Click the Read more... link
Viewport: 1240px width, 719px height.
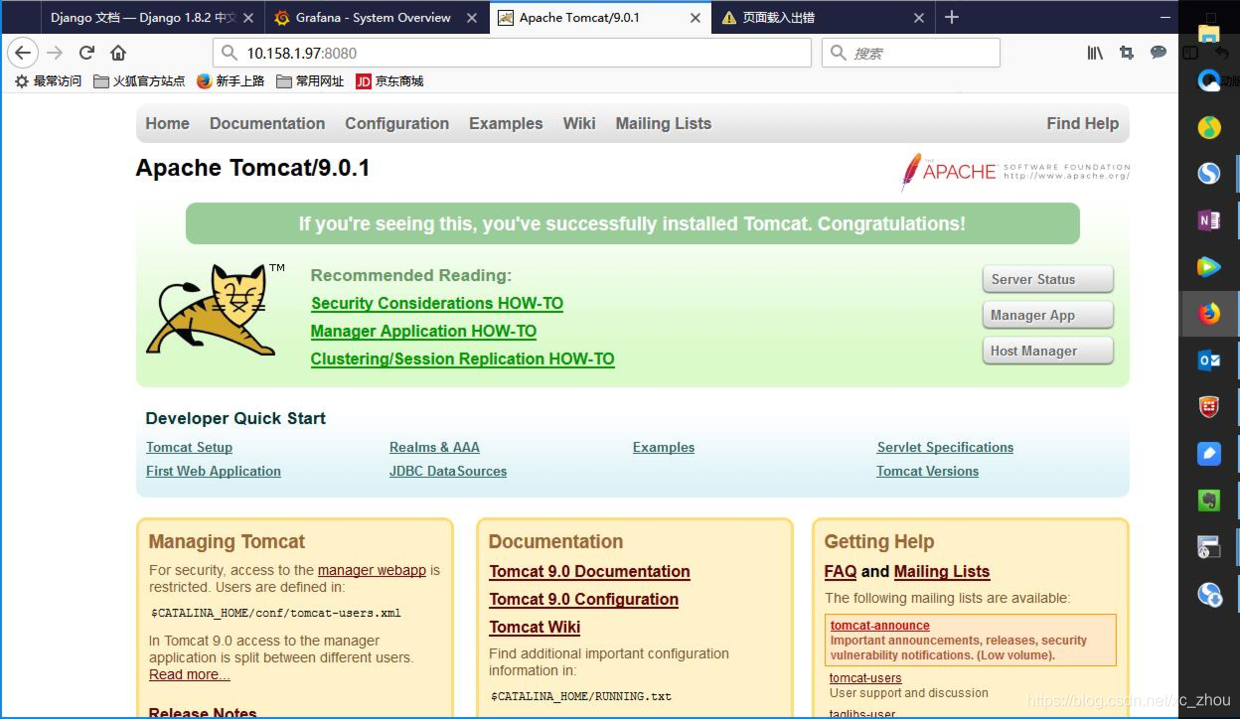click(190, 674)
